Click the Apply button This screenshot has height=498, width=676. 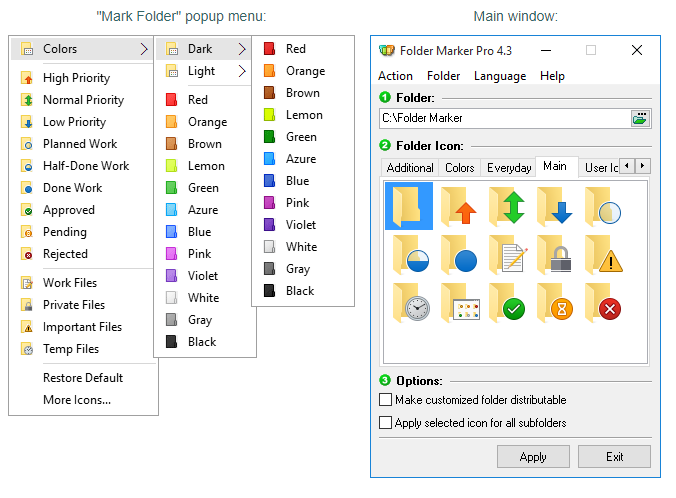533,457
